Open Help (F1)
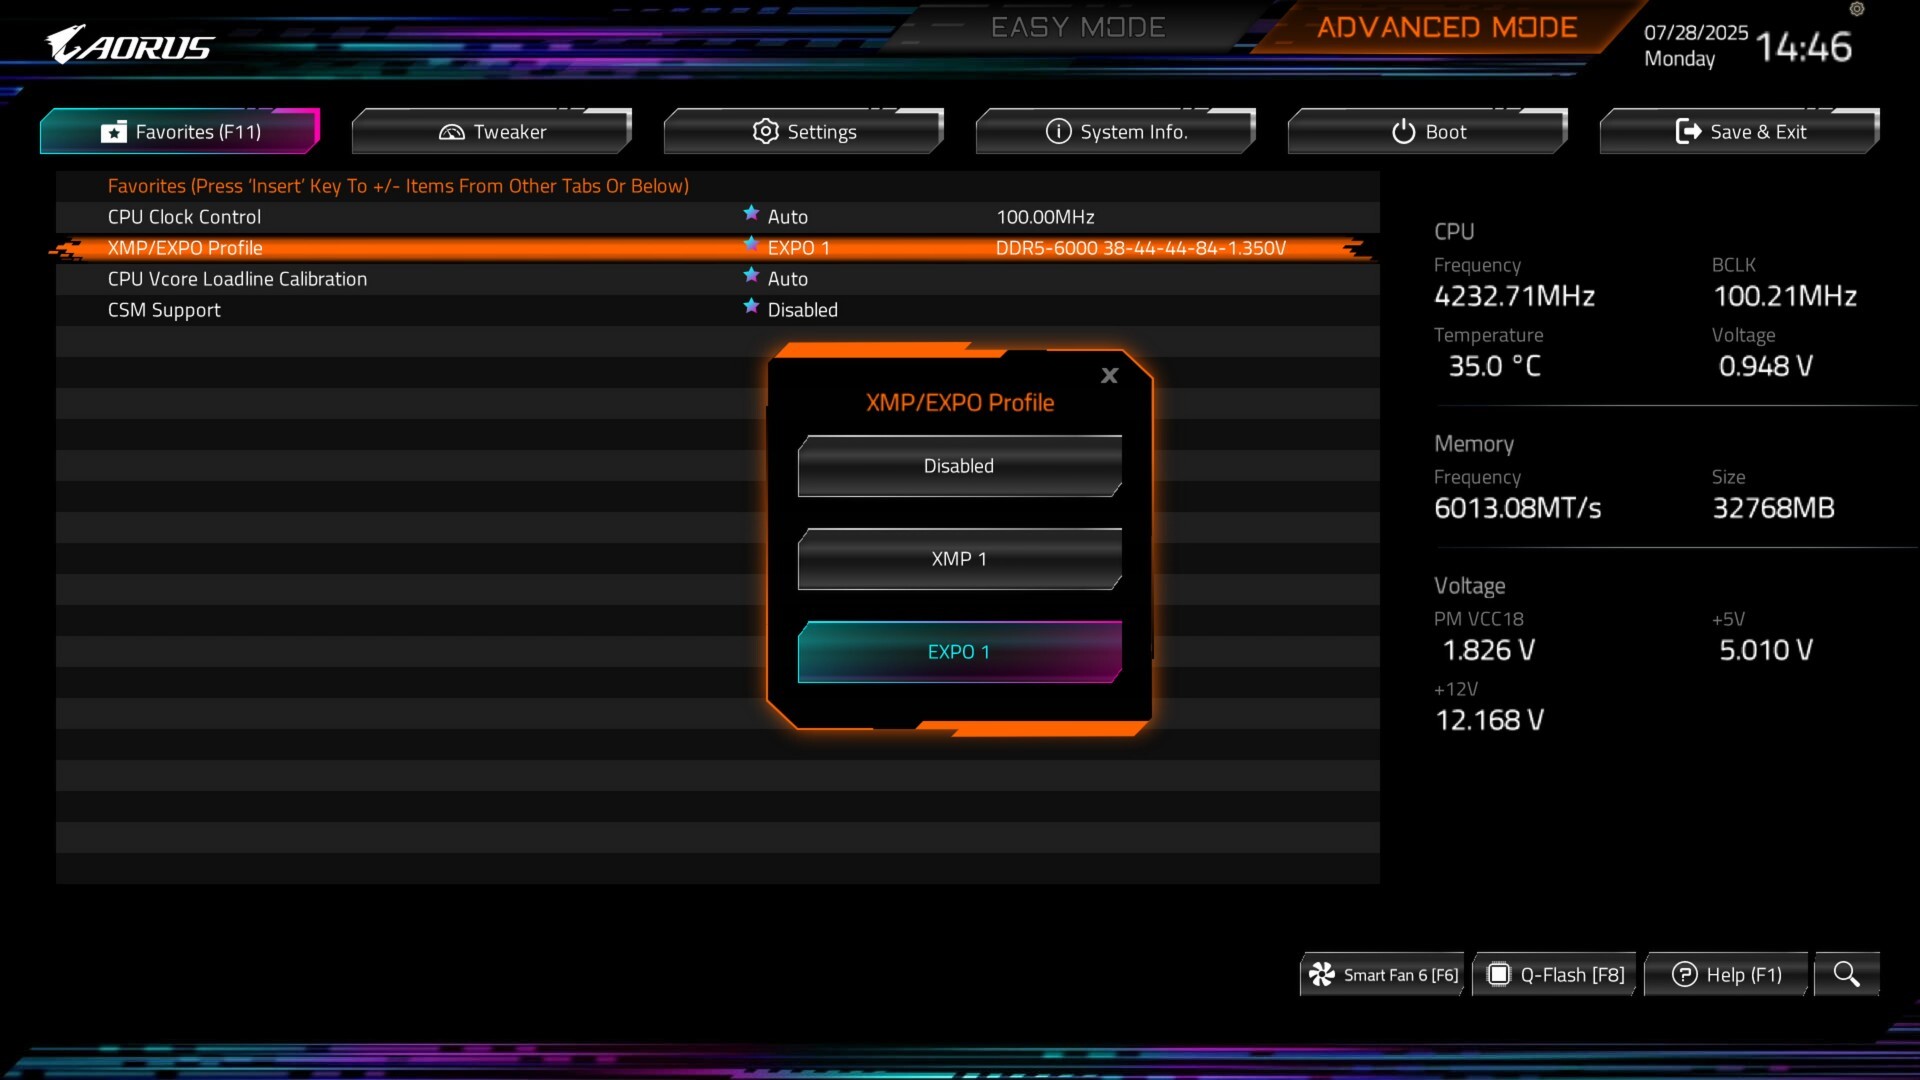 point(1726,974)
